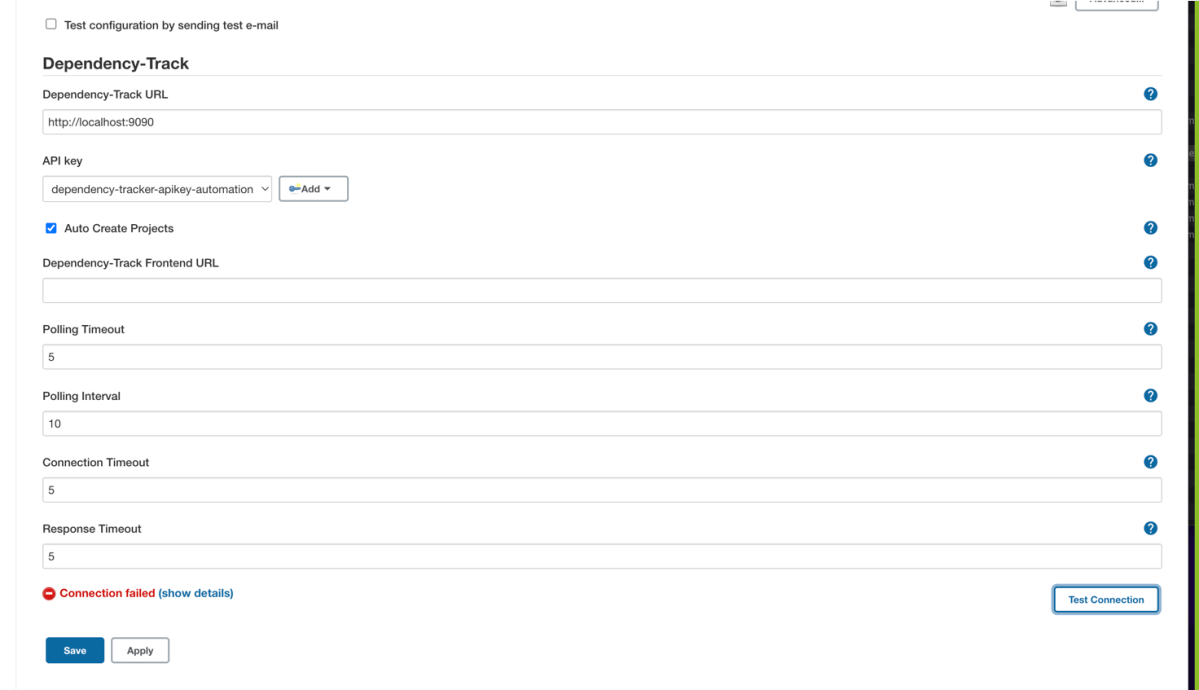Focus the Dependency-Track URL input field

tap(602, 122)
